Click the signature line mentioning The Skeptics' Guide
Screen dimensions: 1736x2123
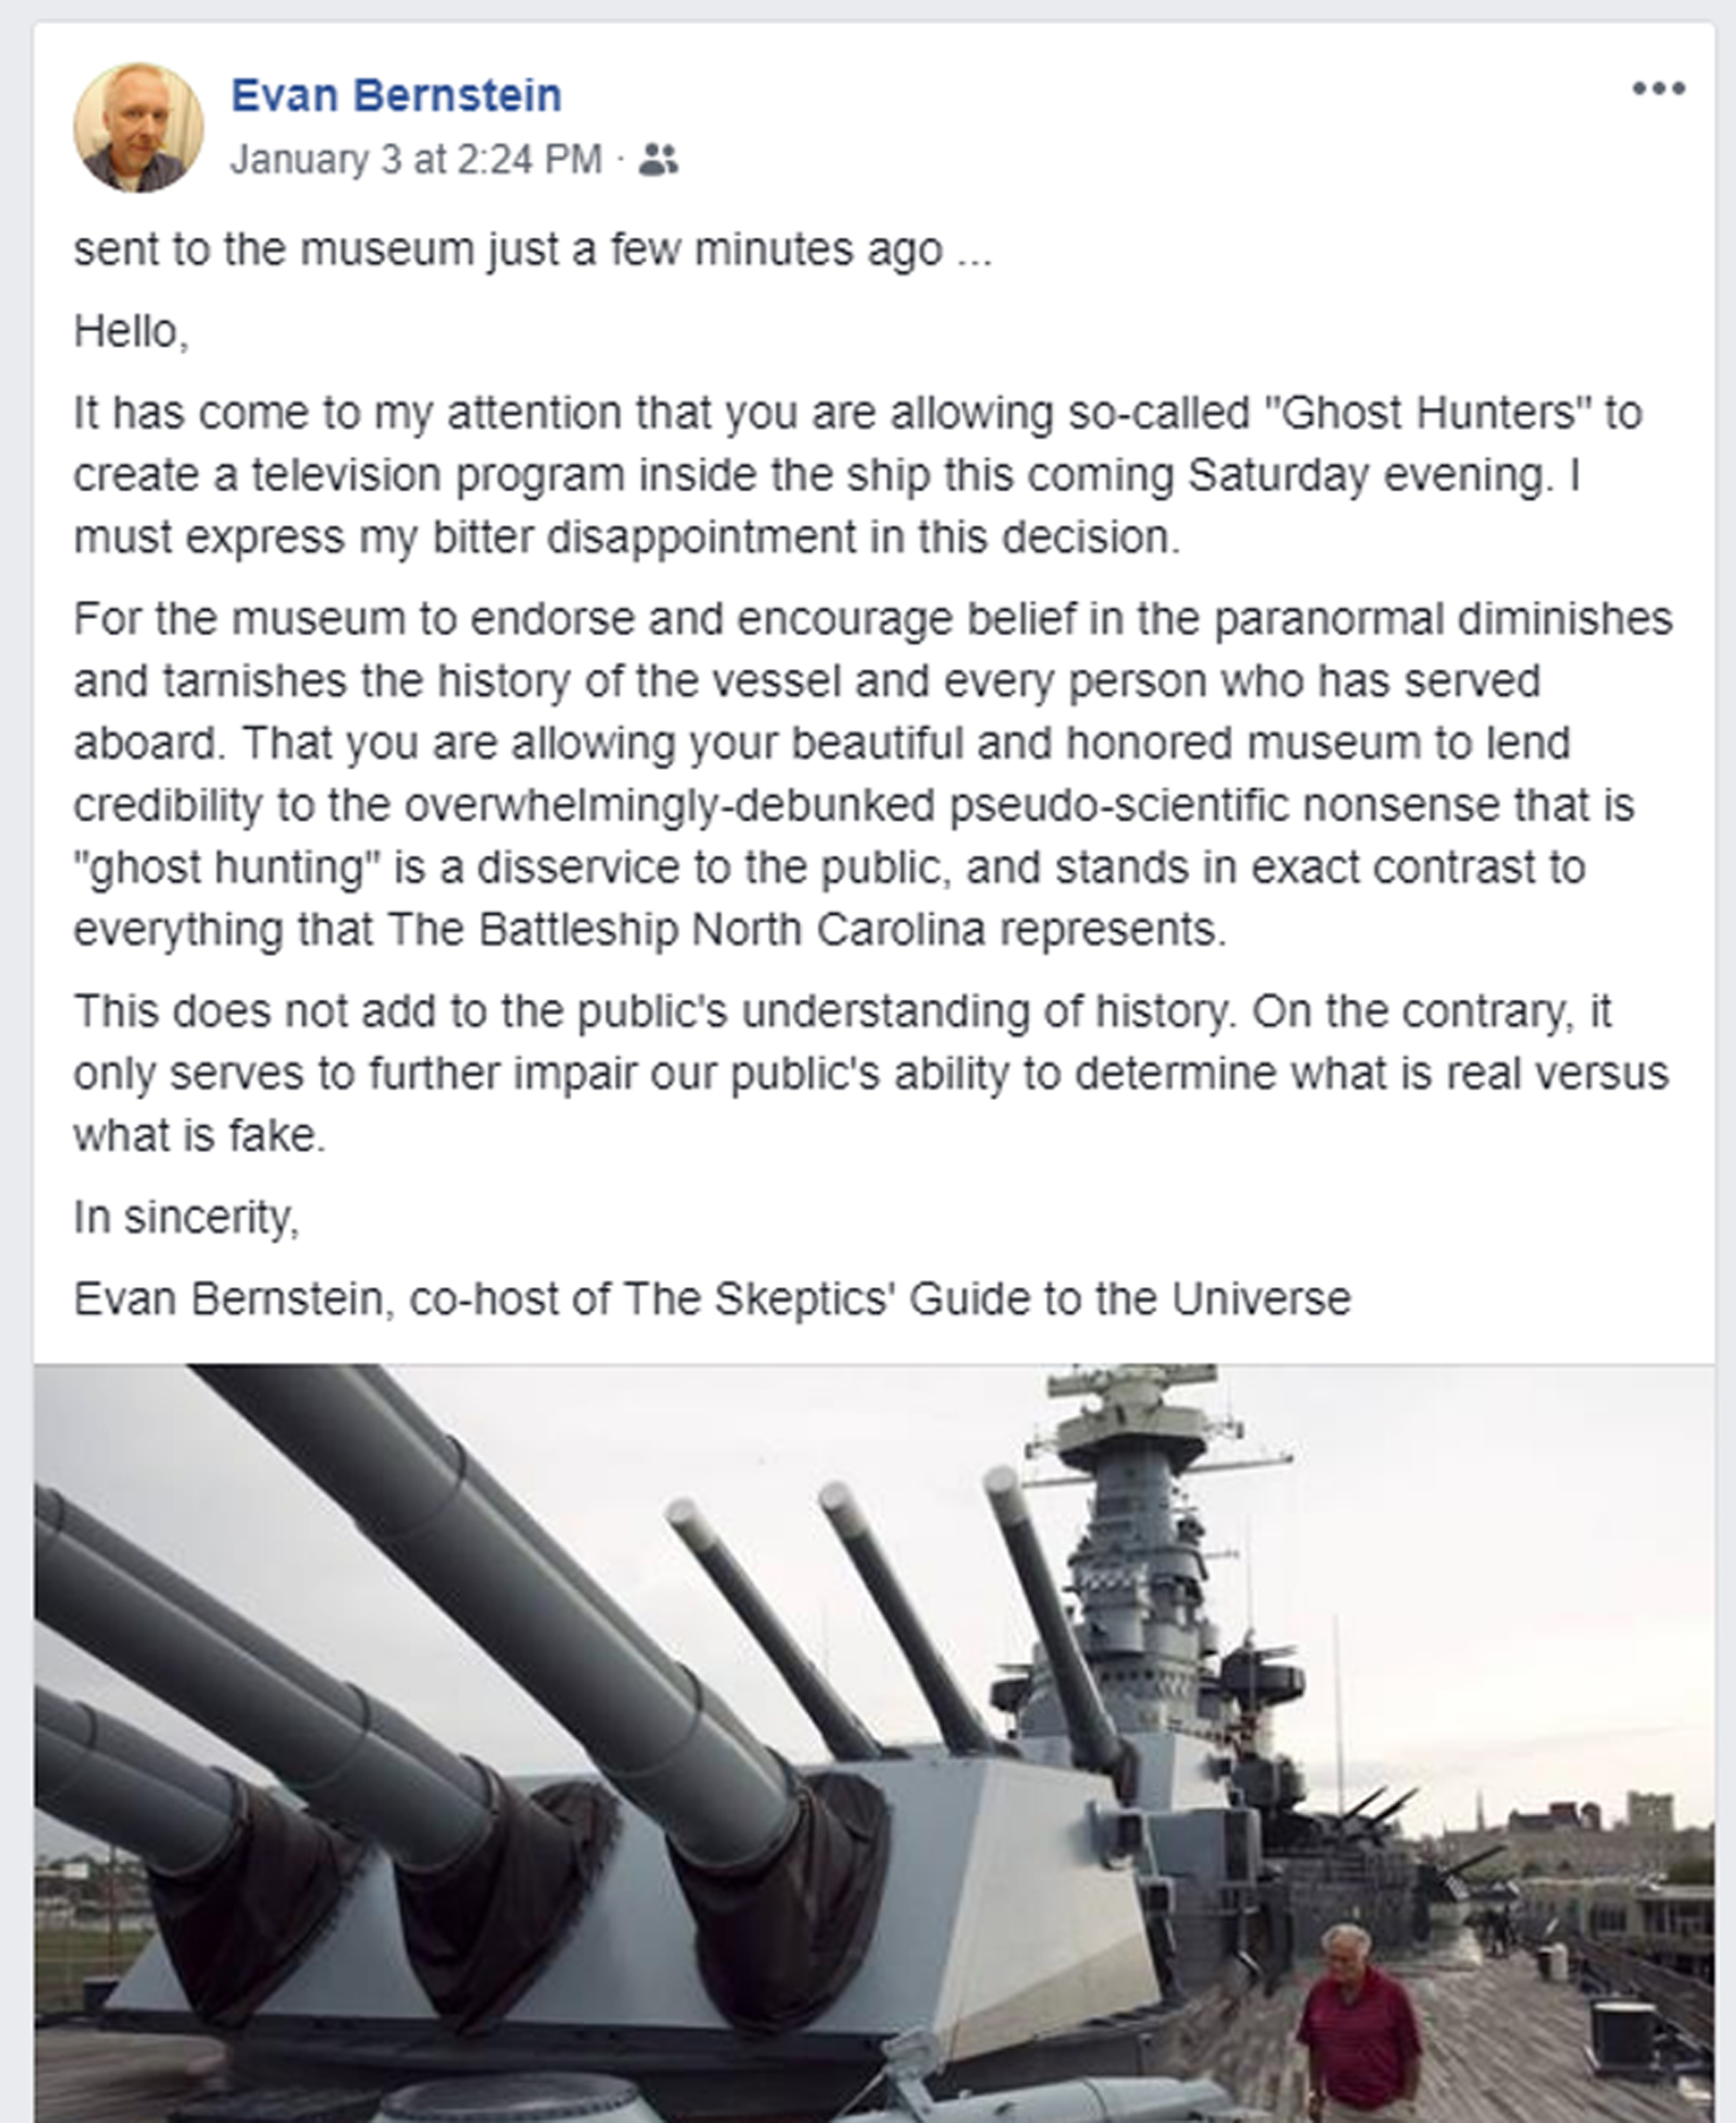[712, 1300]
